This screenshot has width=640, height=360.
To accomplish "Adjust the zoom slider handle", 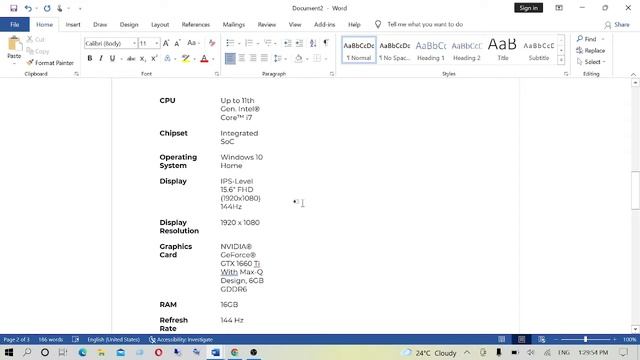I will [585, 339].
